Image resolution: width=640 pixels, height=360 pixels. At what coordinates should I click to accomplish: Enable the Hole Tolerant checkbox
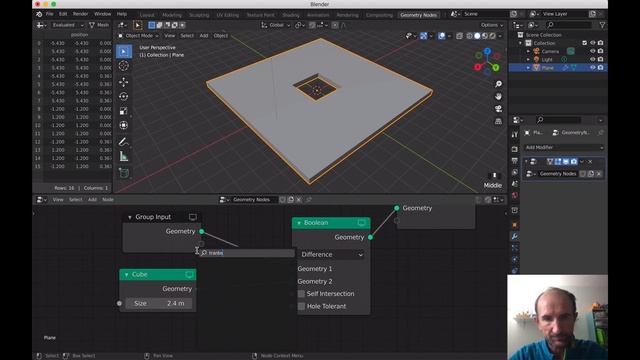pos(301,306)
